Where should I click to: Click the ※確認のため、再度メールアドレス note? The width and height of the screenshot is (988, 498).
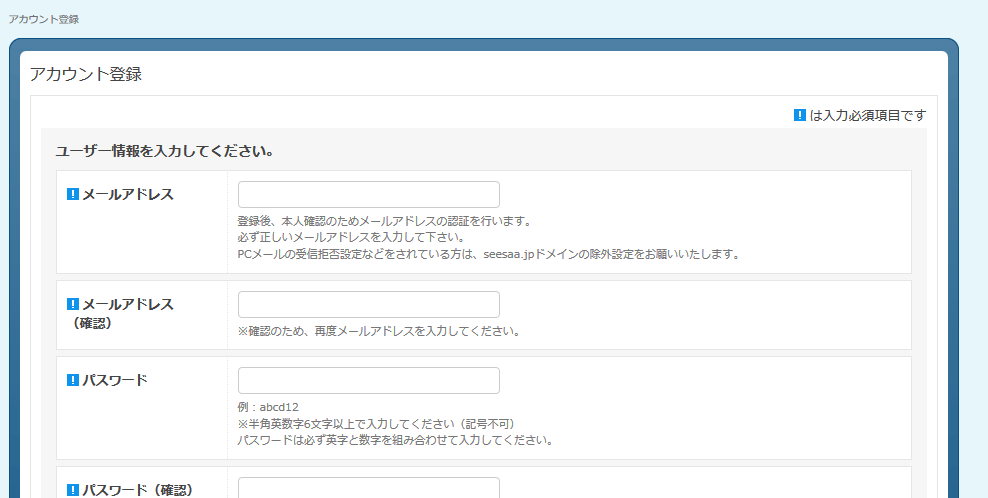point(379,331)
